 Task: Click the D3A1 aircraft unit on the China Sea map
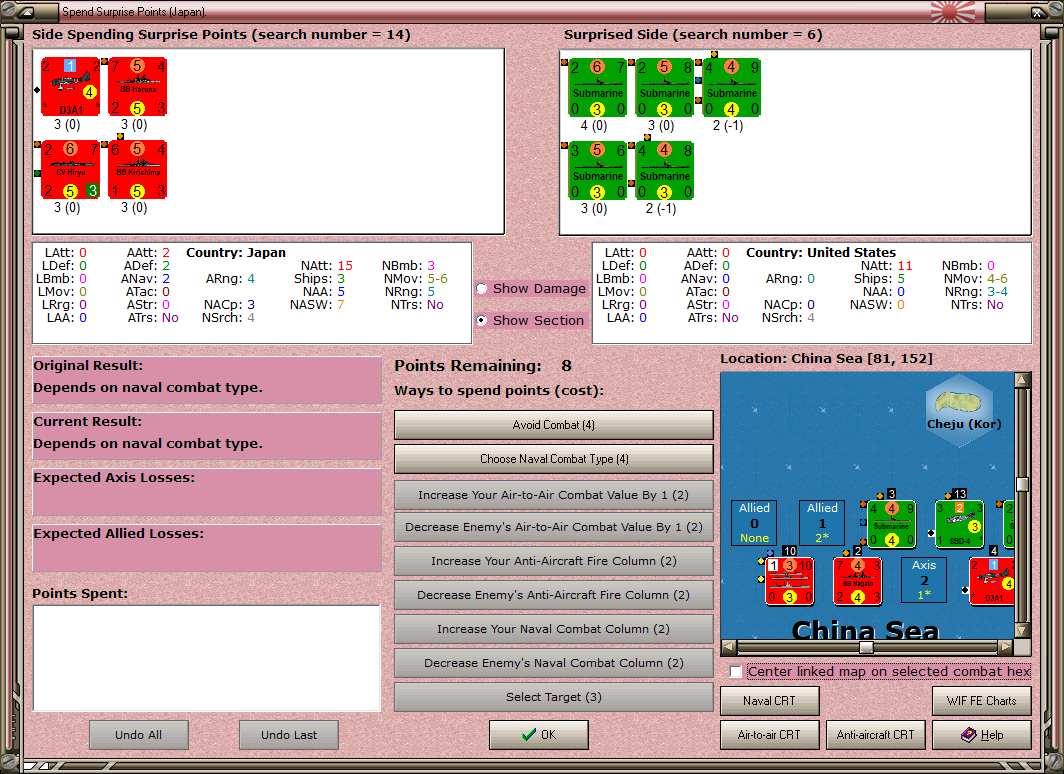[992, 581]
